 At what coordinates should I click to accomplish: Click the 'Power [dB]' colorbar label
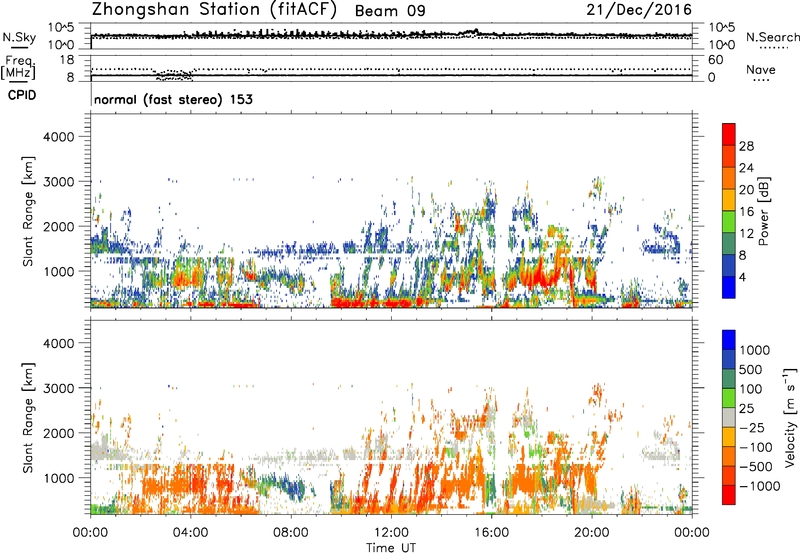point(763,211)
